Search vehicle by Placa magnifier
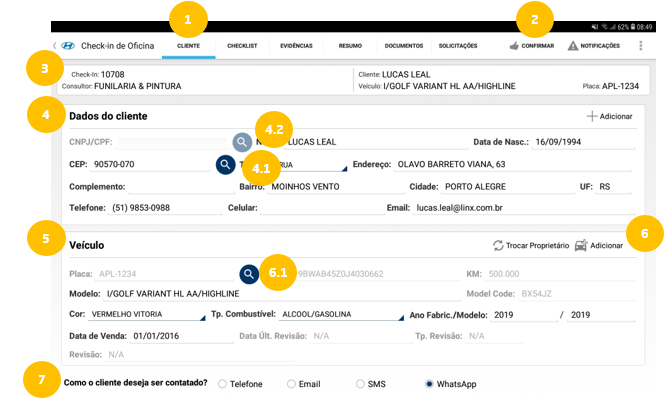Image resolution: width=667 pixels, height=402 pixels. (249, 274)
